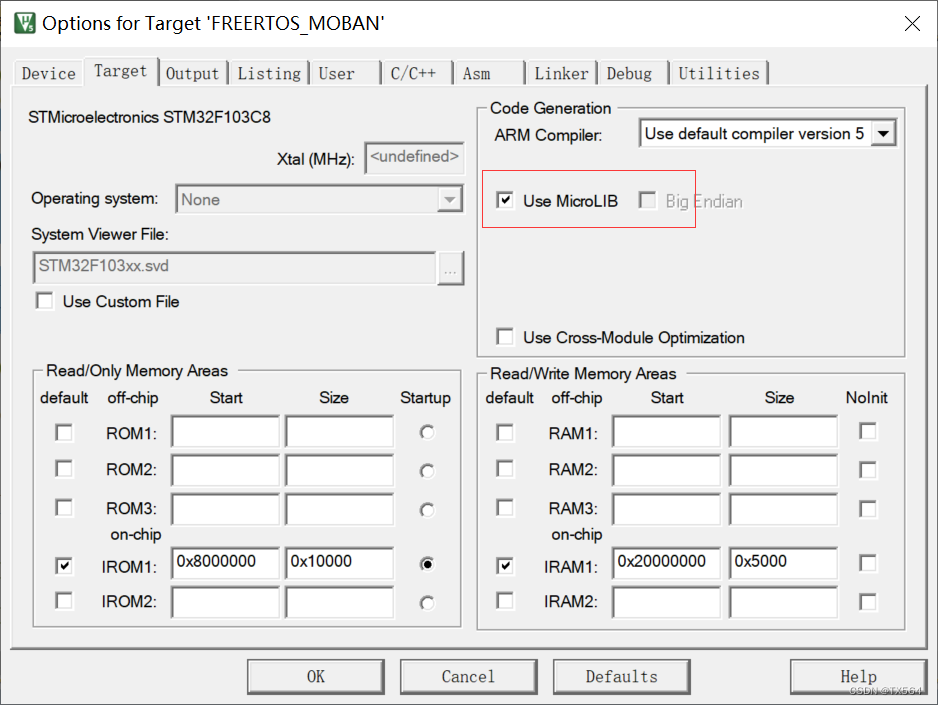Click the Keil uVision icon in title bar
938x705 pixels.
click(25, 23)
